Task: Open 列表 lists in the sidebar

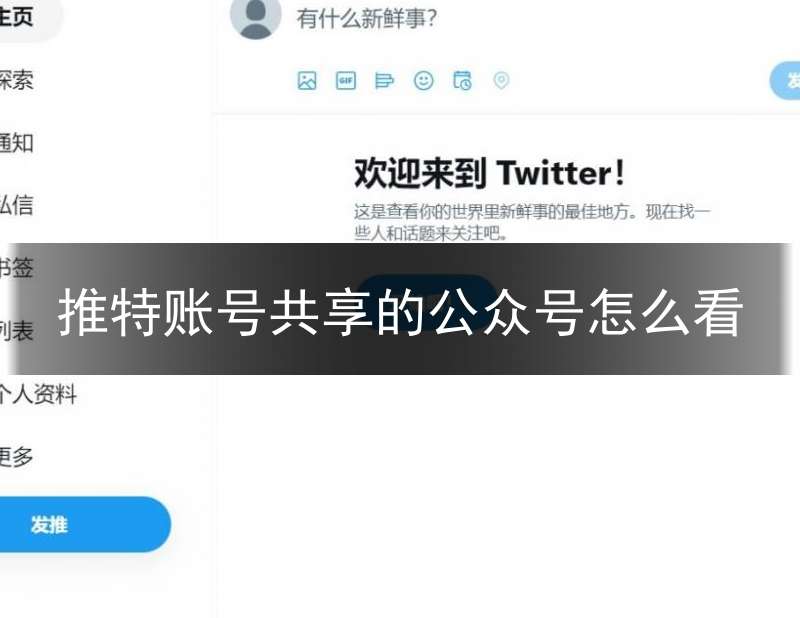Action: 16,331
